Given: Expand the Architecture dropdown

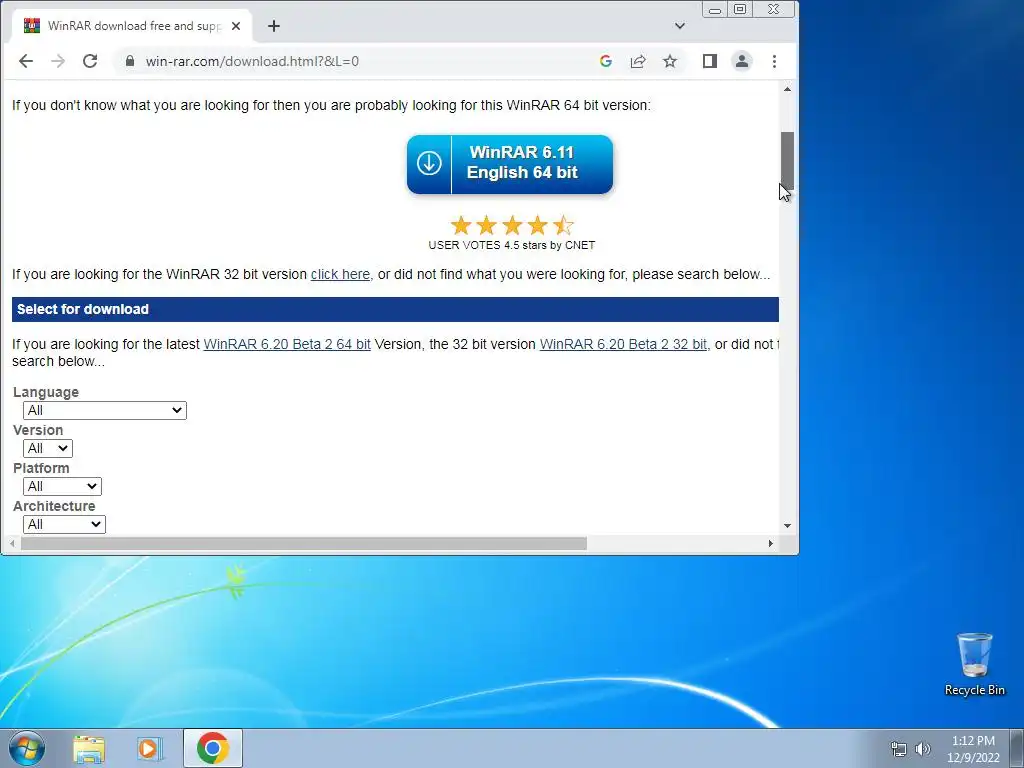Looking at the screenshot, I should [64, 524].
